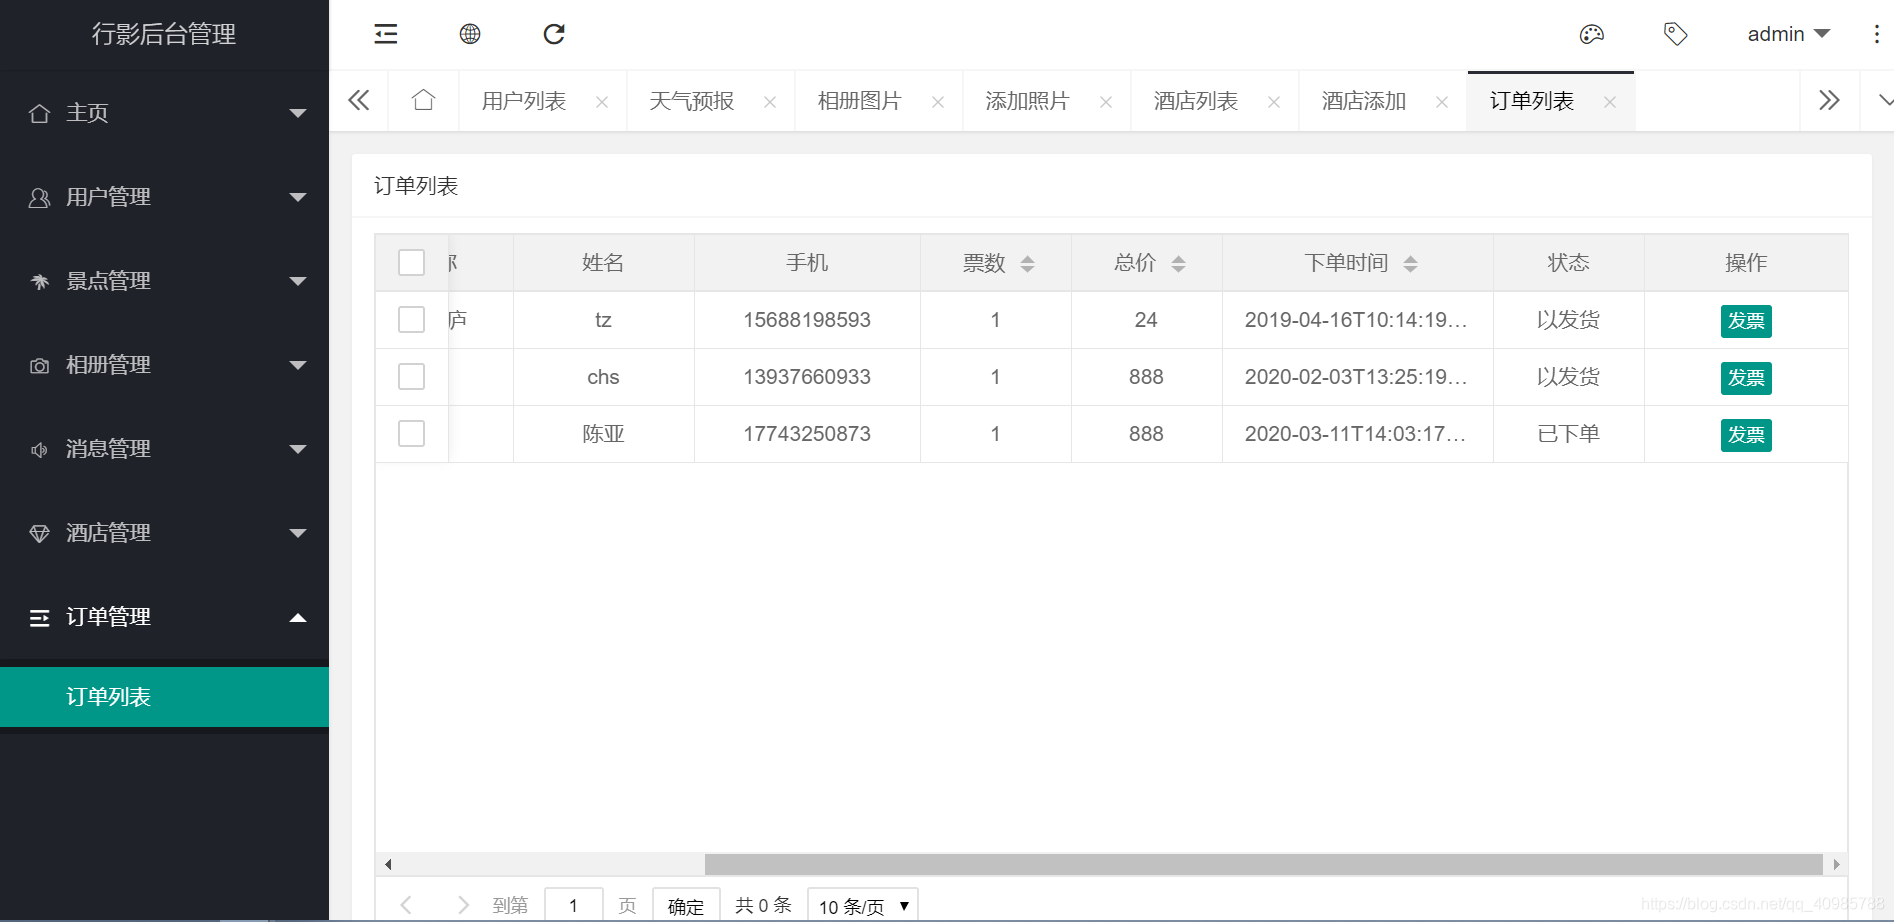Close the 添加照片 tab

[1106, 102]
